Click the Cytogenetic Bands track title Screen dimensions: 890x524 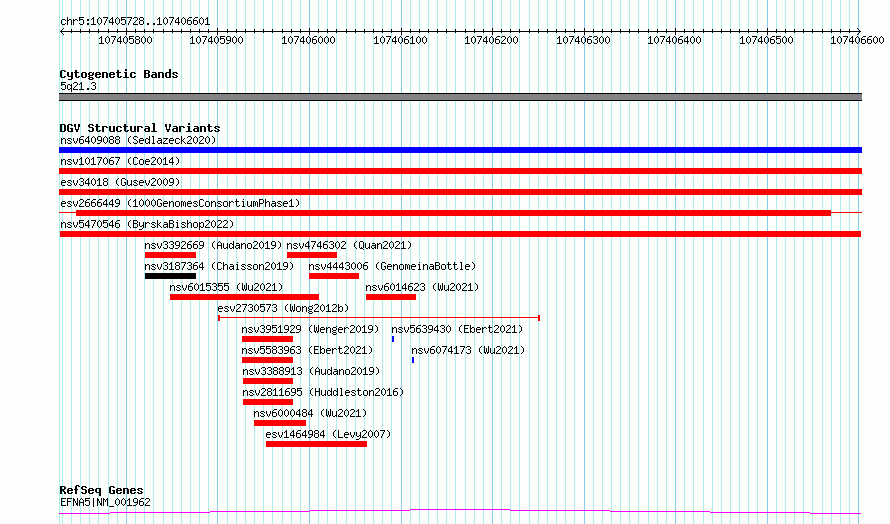(119, 74)
